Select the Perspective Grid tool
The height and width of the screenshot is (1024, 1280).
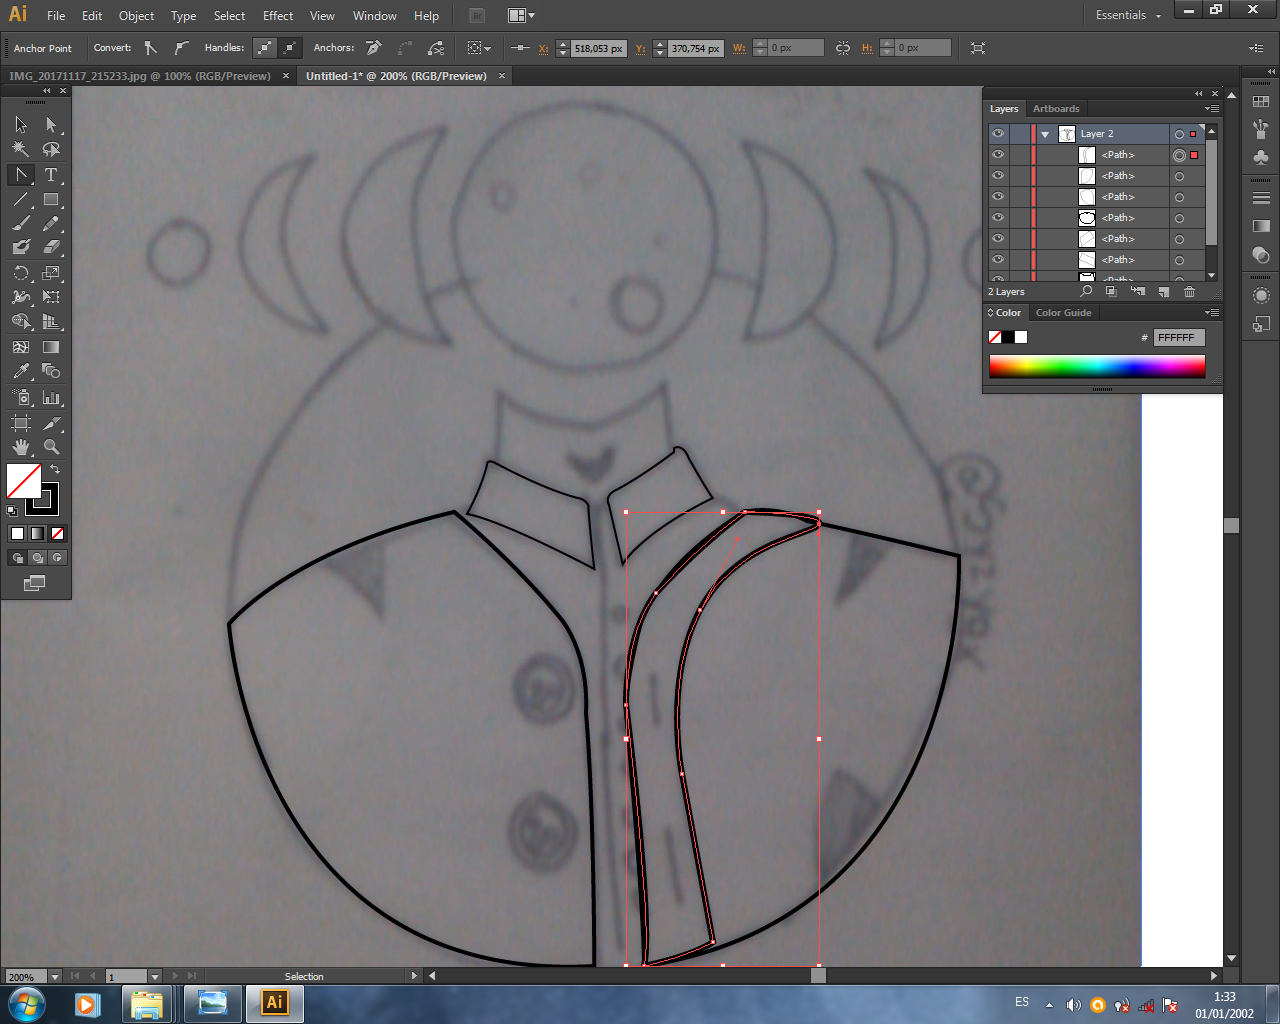tap(51, 322)
